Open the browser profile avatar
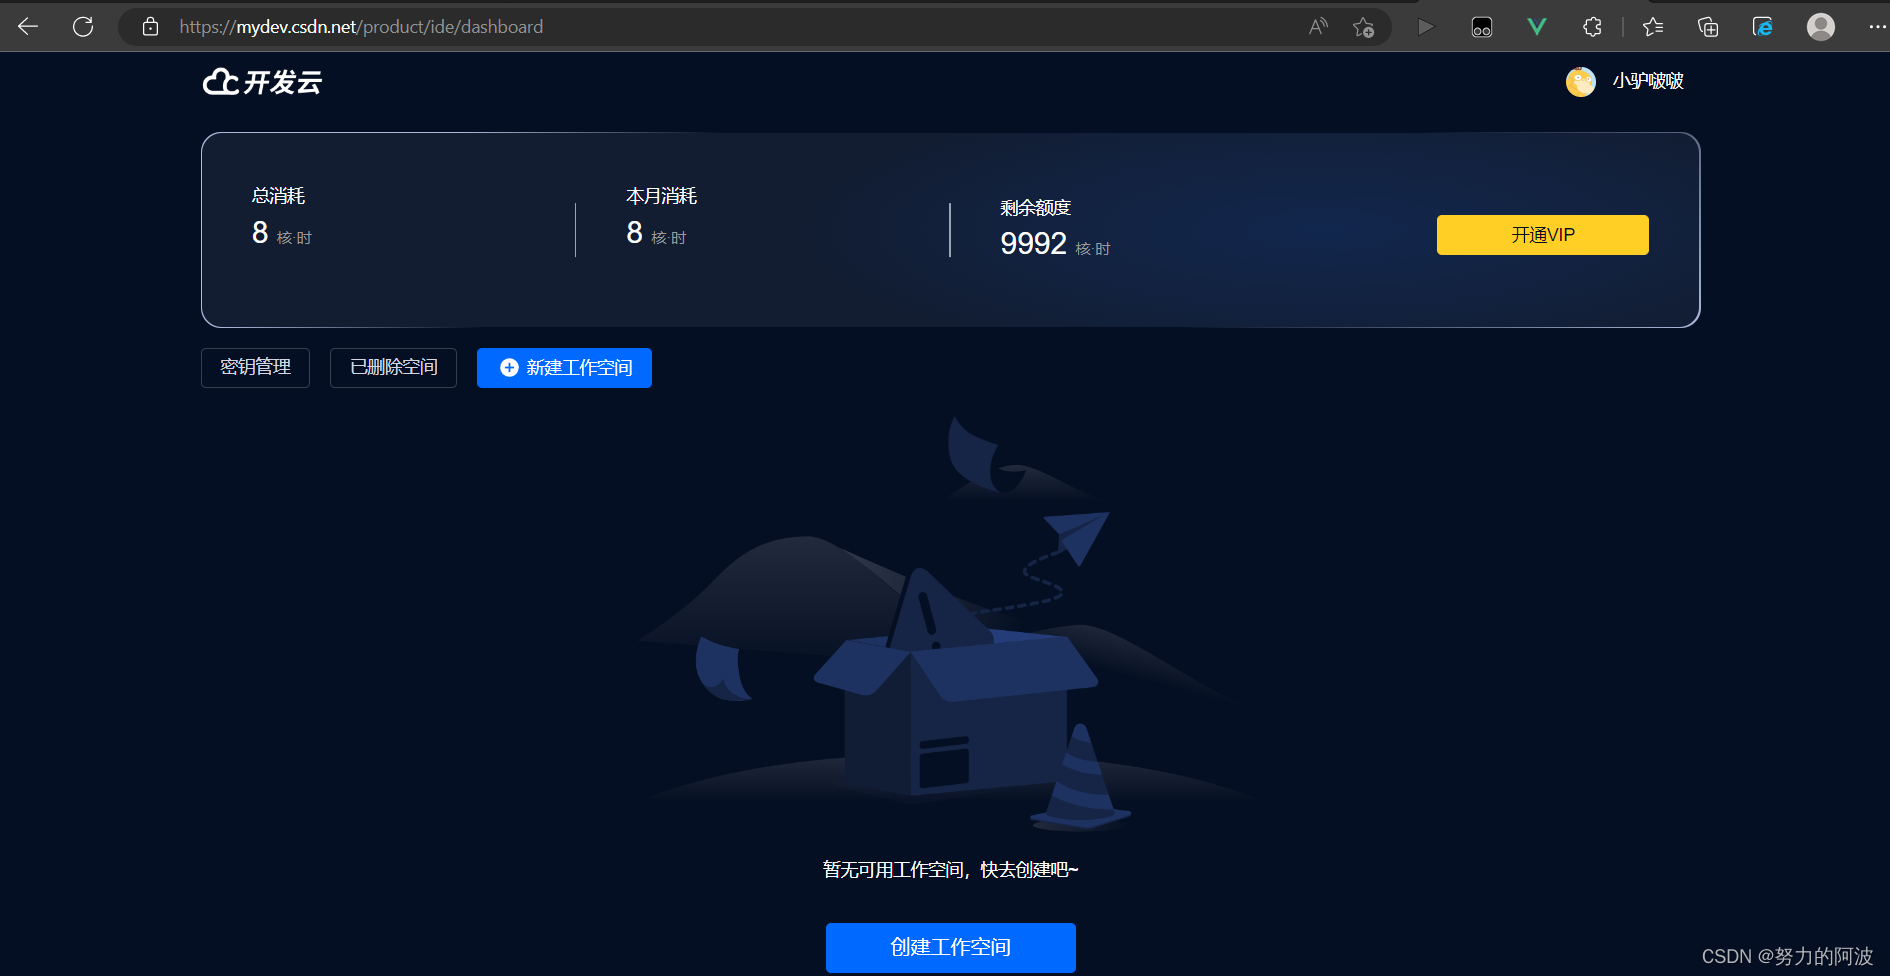The height and width of the screenshot is (976, 1890). pos(1821,27)
